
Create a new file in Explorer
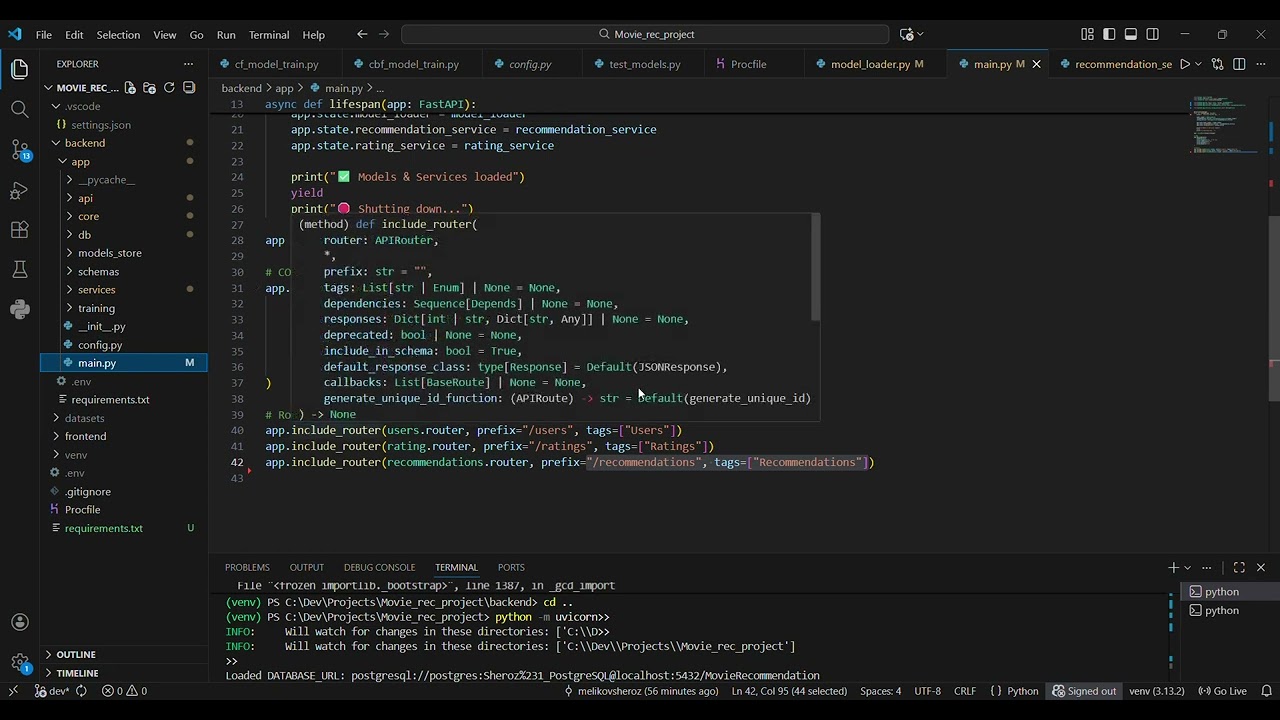point(132,88)
